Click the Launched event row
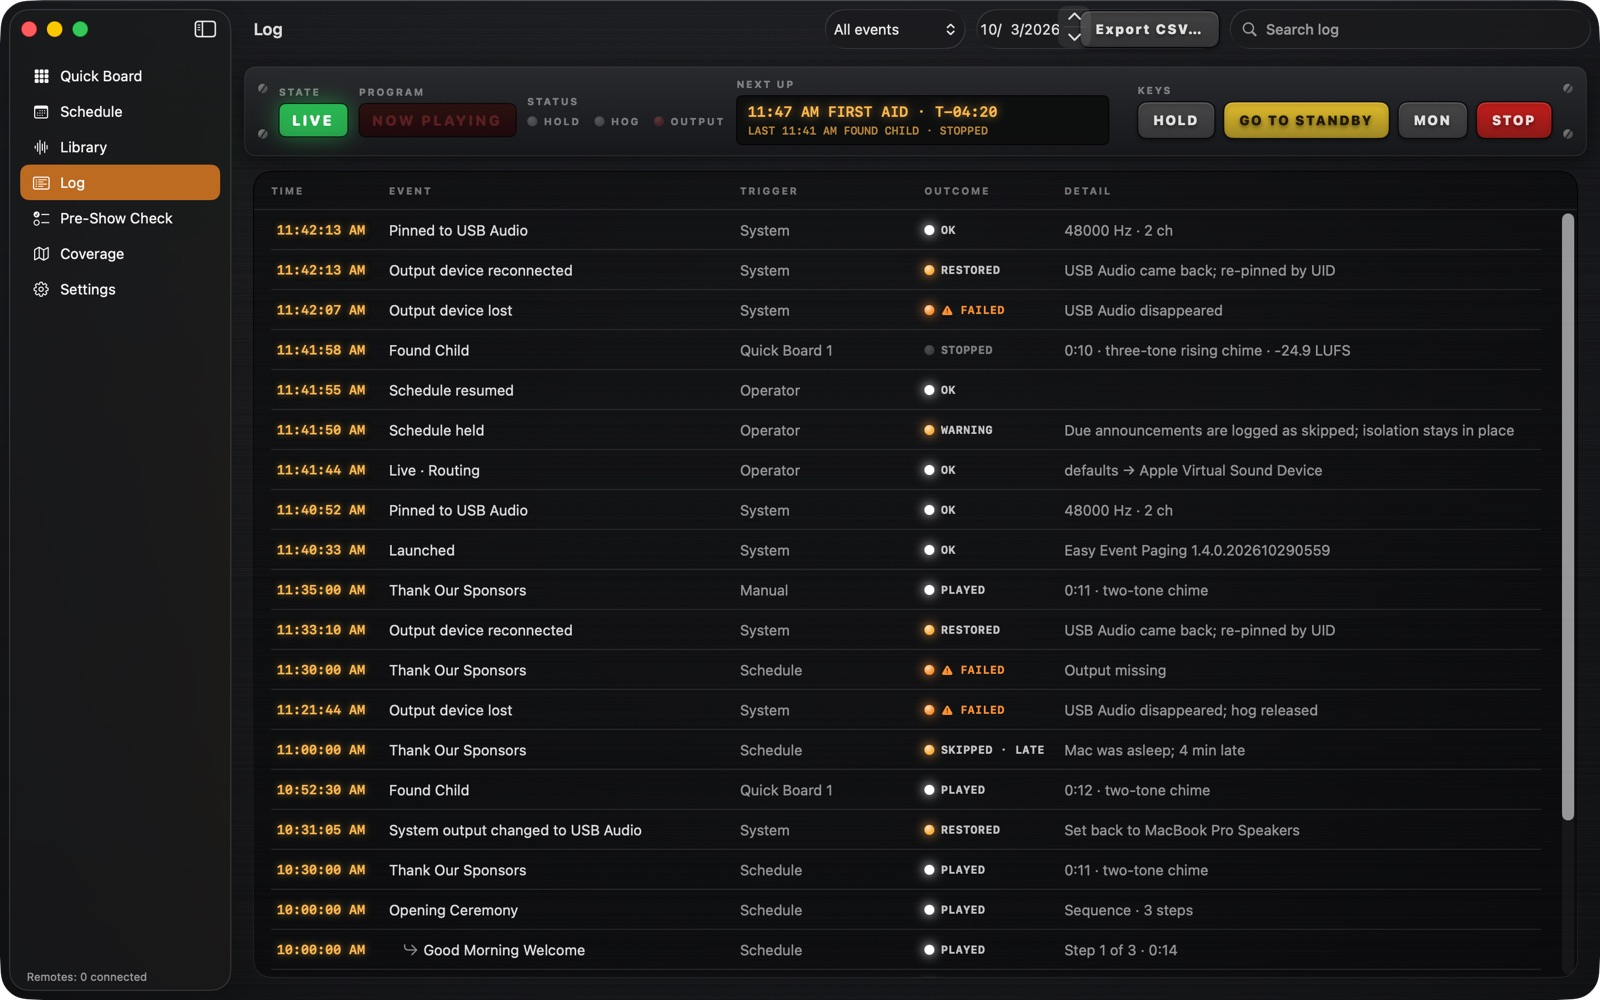 coord(905,550)
